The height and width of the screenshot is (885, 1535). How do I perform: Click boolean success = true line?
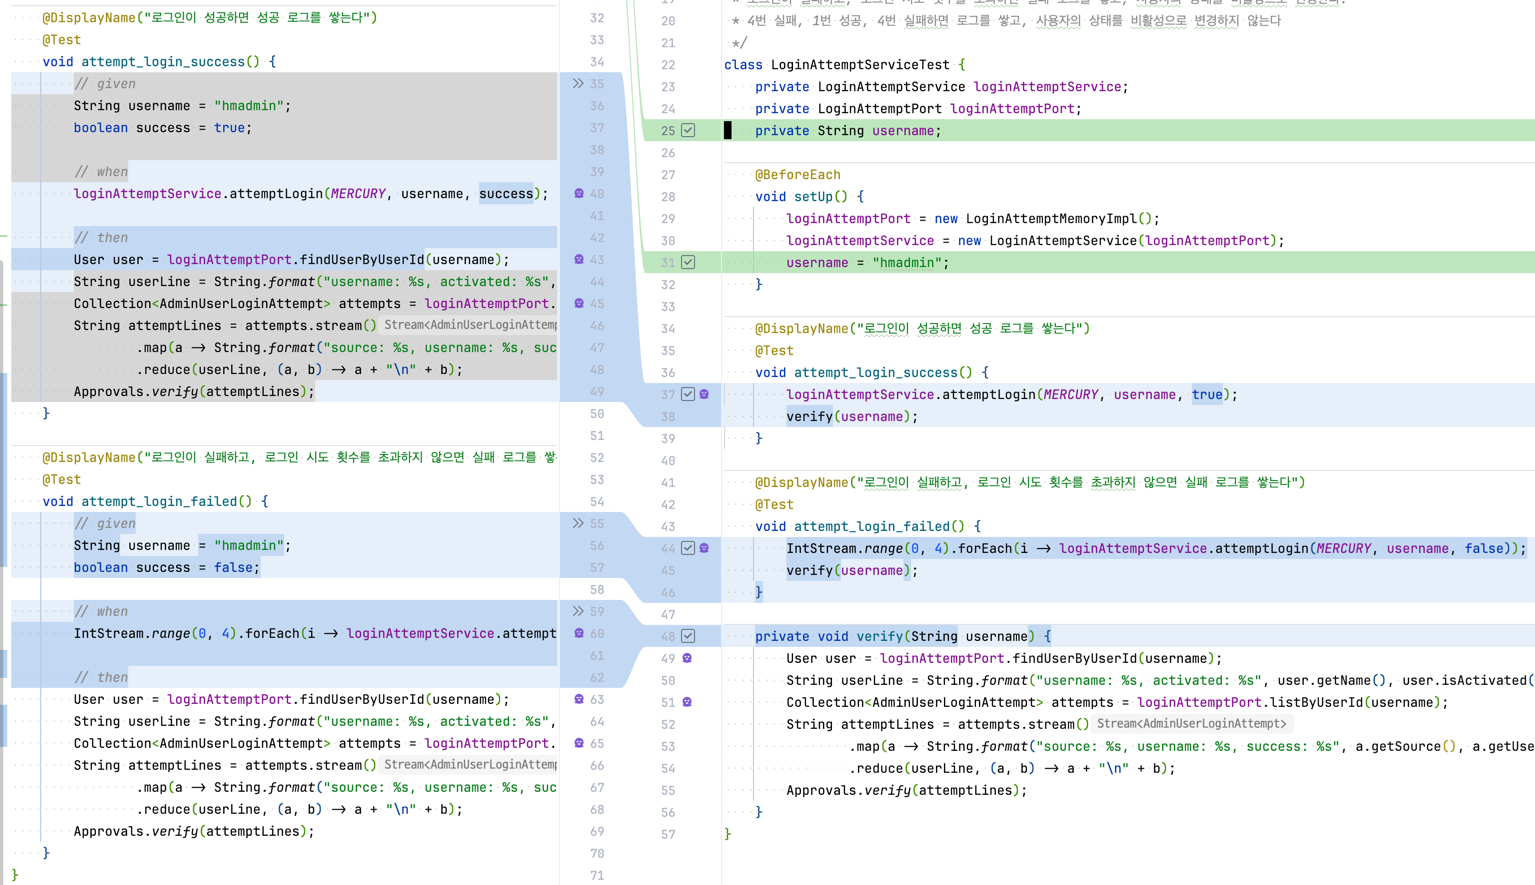point(162,127)
